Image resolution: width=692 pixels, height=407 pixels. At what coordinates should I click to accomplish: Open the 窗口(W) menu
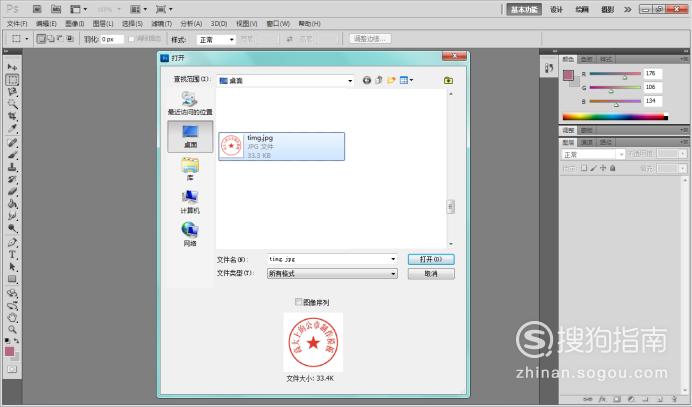(x=278, y=23)
